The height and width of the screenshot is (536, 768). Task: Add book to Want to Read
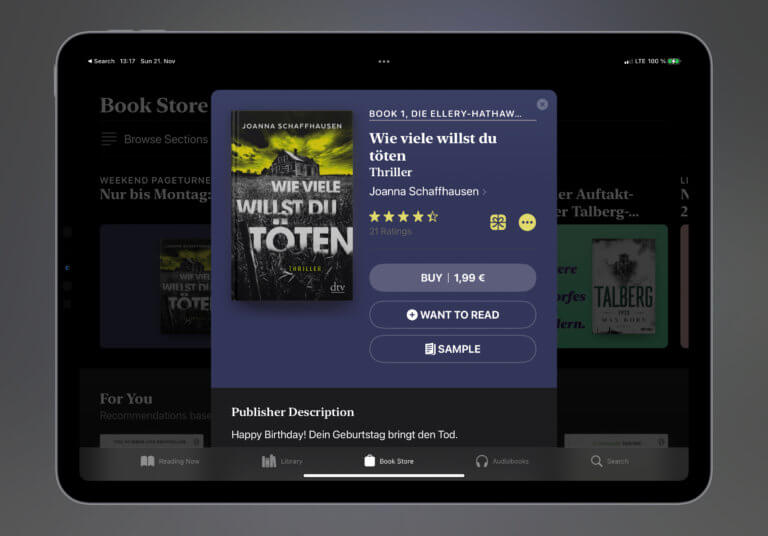click(x=452, y=315)
